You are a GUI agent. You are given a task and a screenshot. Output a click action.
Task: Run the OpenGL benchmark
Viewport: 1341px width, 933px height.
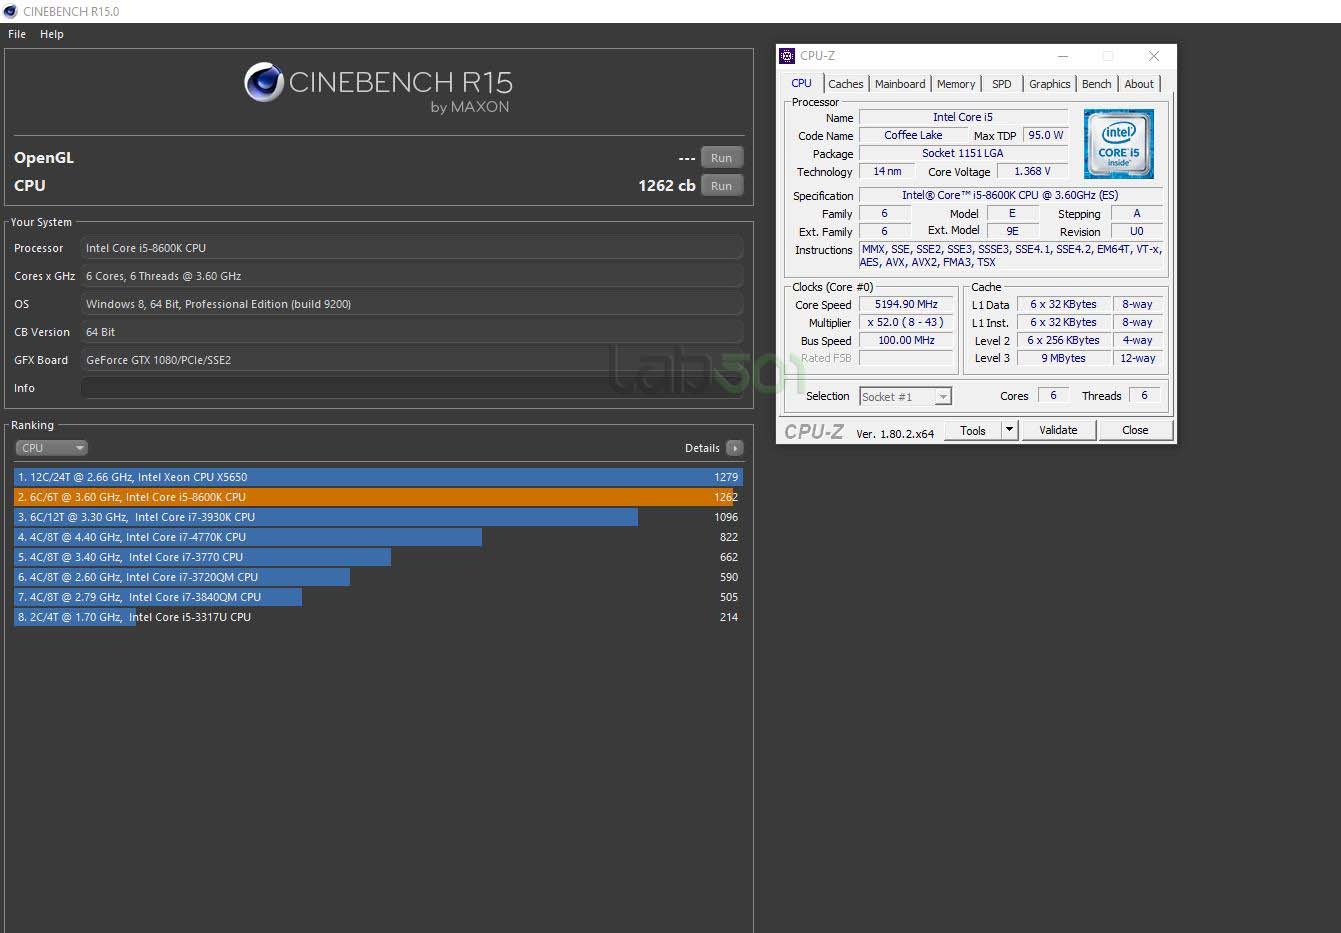pyautogui.click(x=721, y=158)
